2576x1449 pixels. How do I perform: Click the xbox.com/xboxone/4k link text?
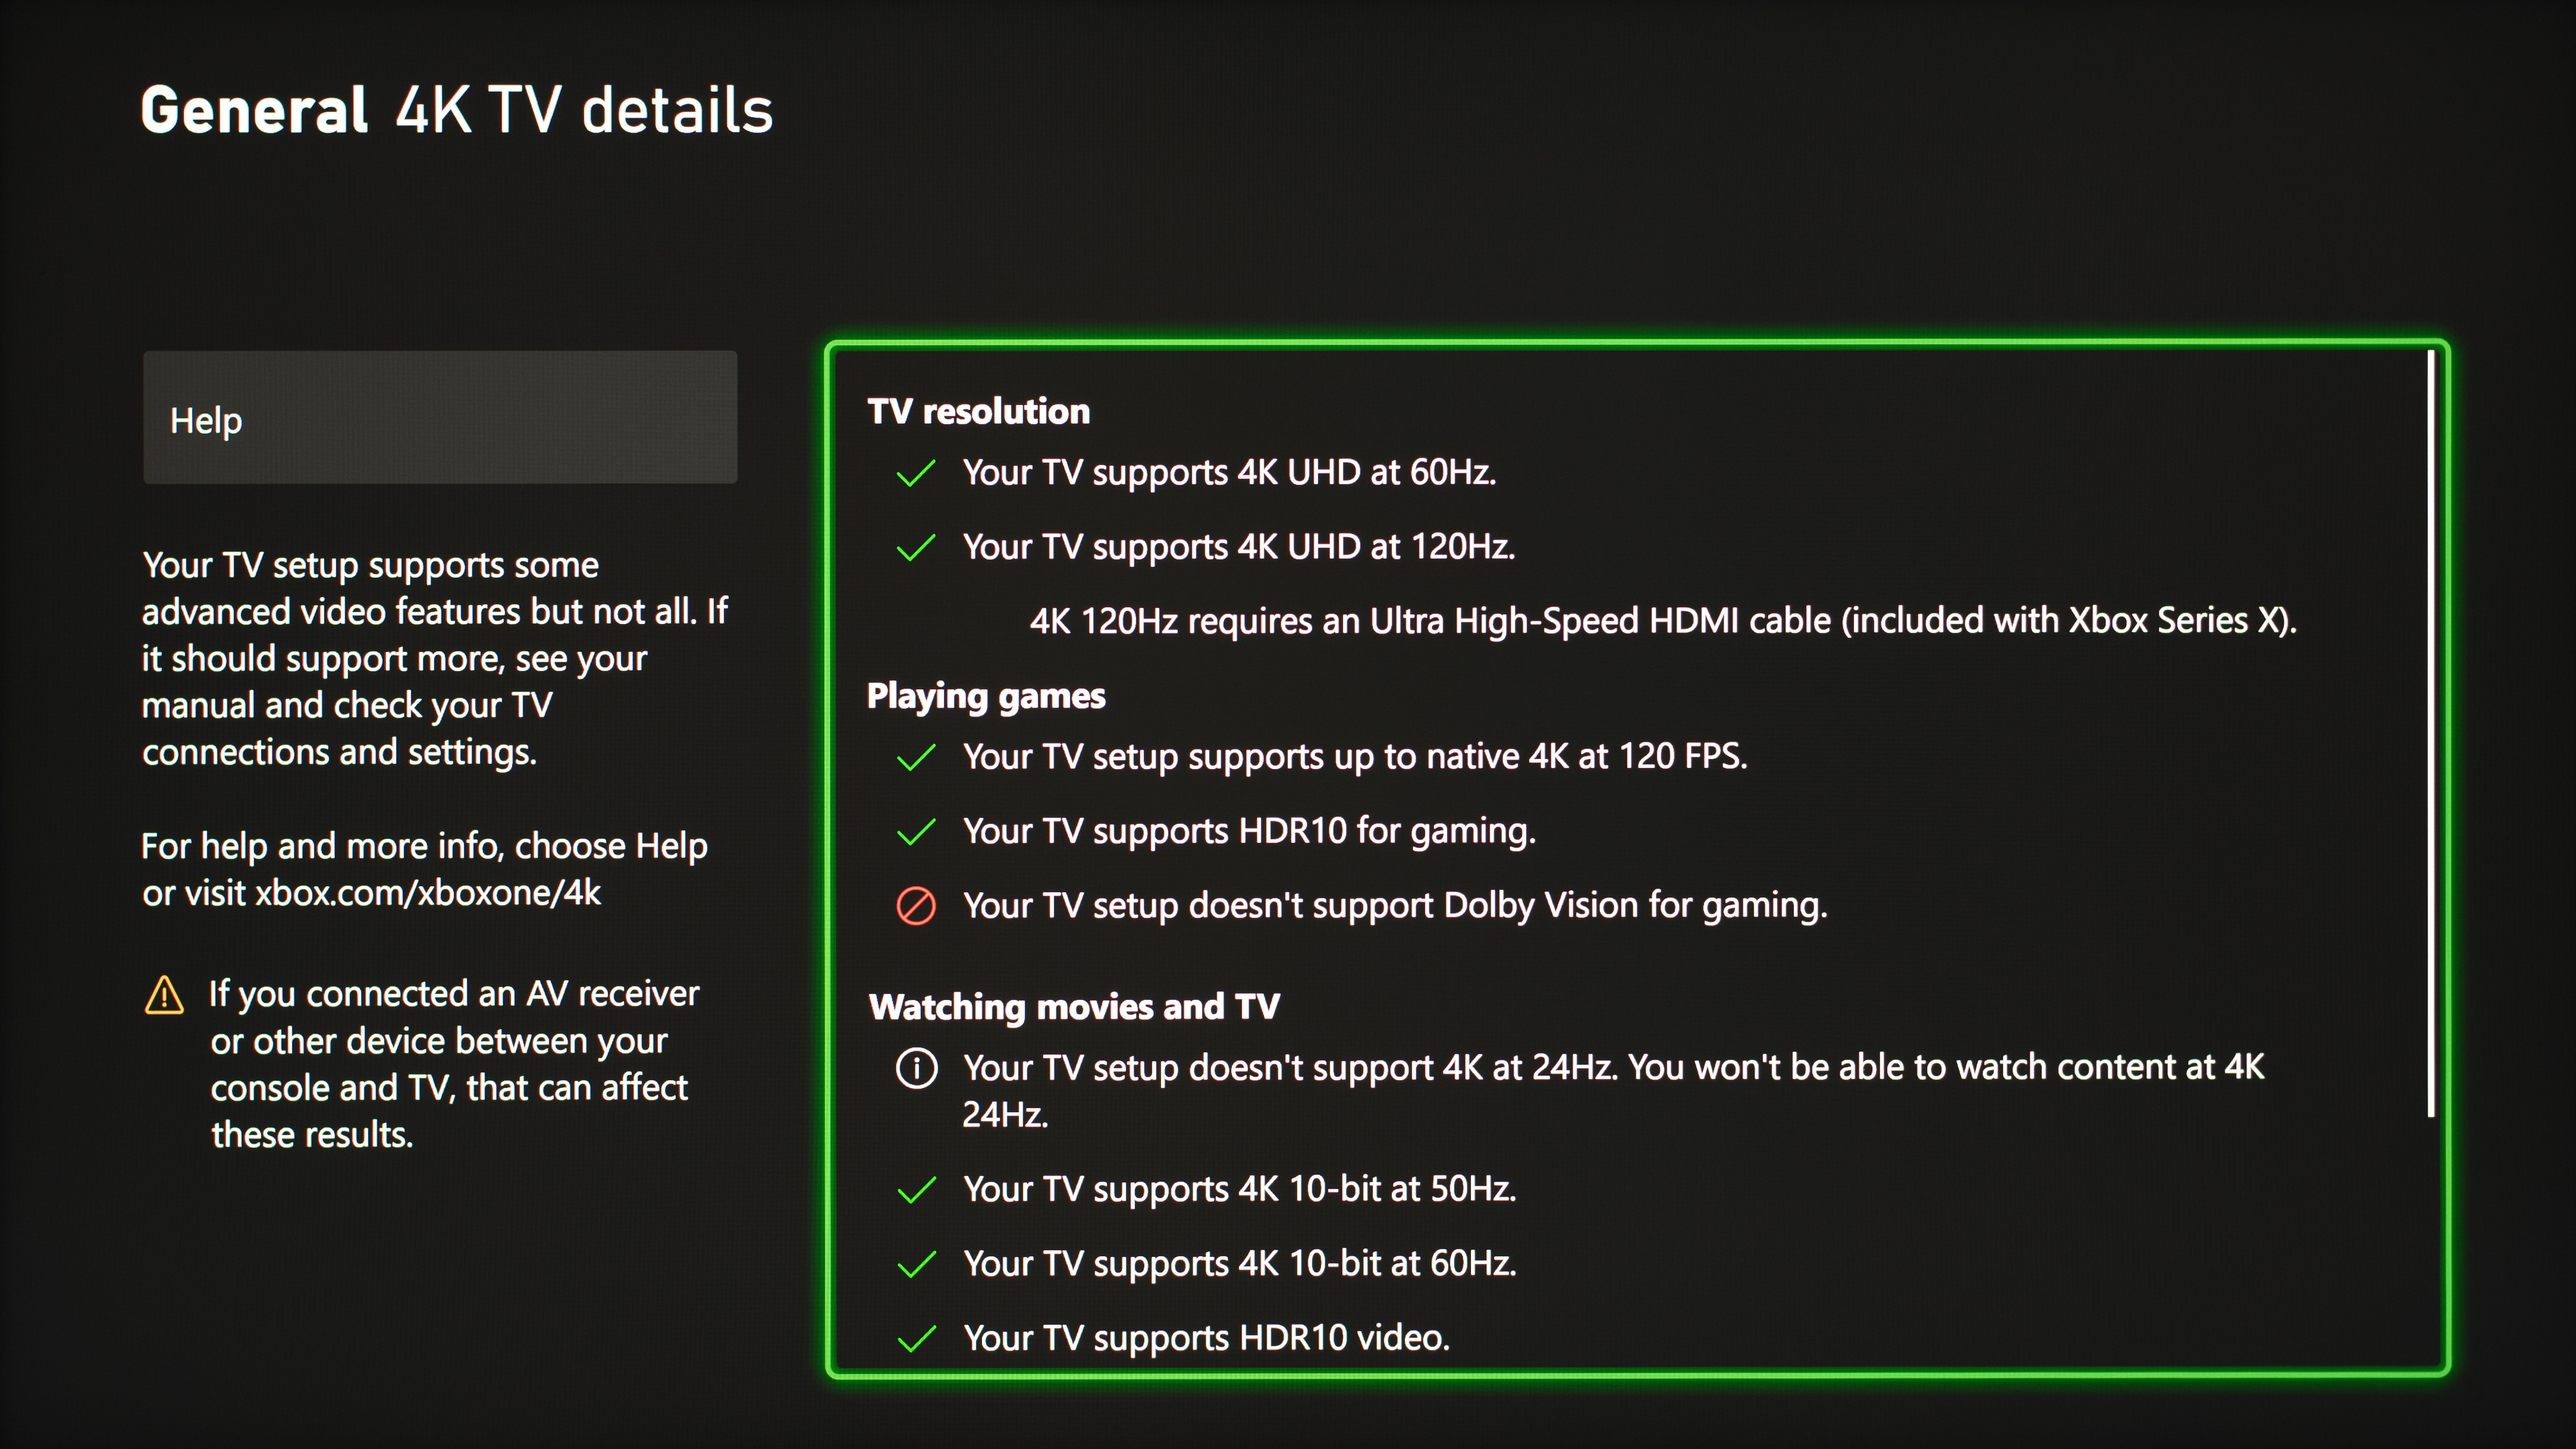click(428, 892)
